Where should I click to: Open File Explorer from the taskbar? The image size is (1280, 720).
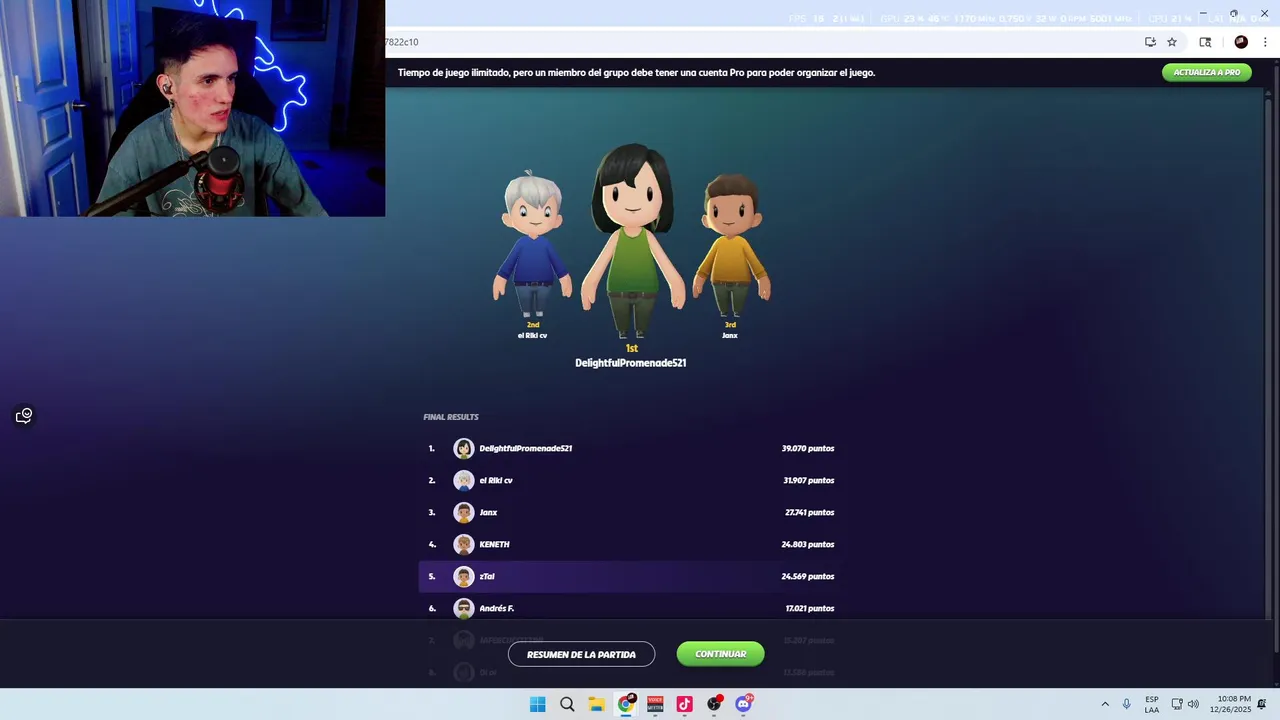pos(596,704)
